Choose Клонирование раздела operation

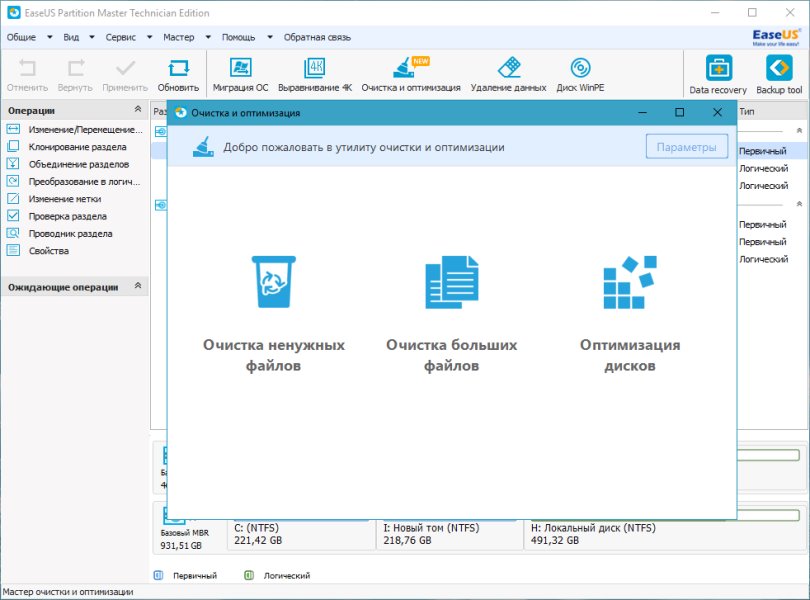pyautogui.click(x=77, y=147)
